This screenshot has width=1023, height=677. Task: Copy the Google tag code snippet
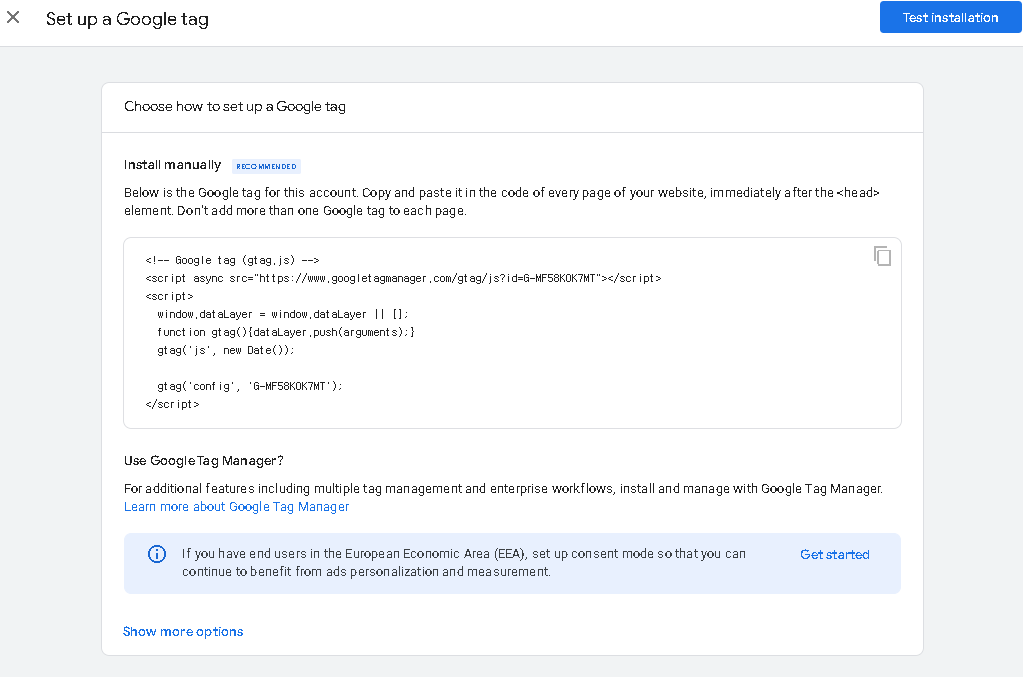tap(882, 256)
